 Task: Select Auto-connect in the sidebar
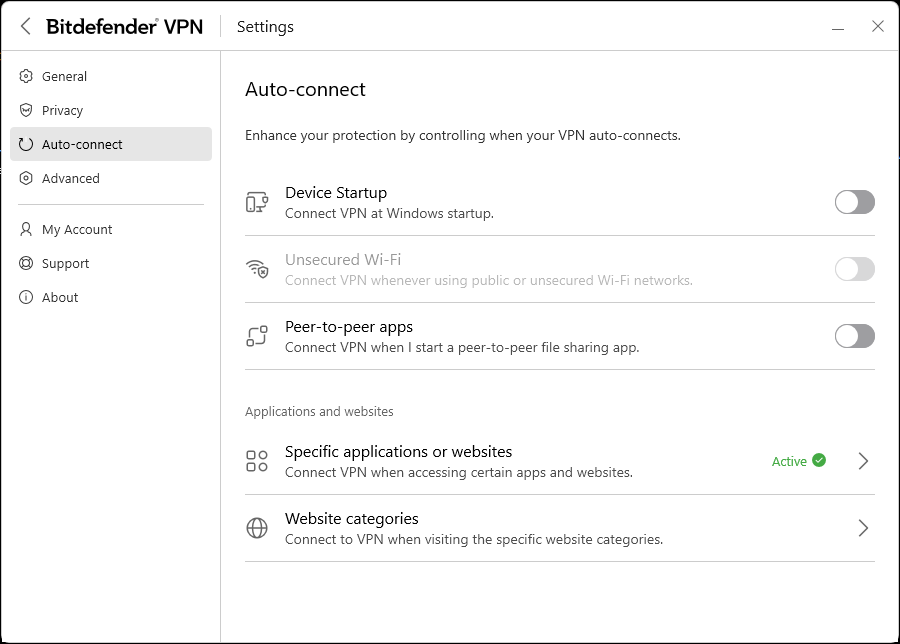82,145
